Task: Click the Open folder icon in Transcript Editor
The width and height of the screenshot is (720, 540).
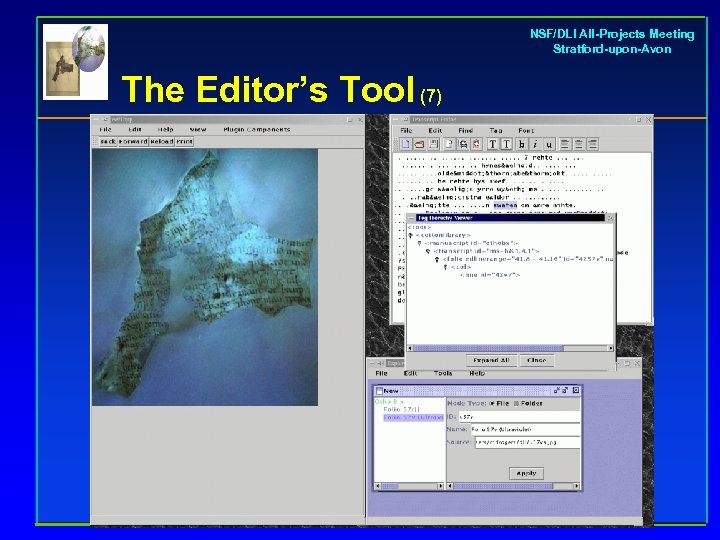Action: click(419, 144)
